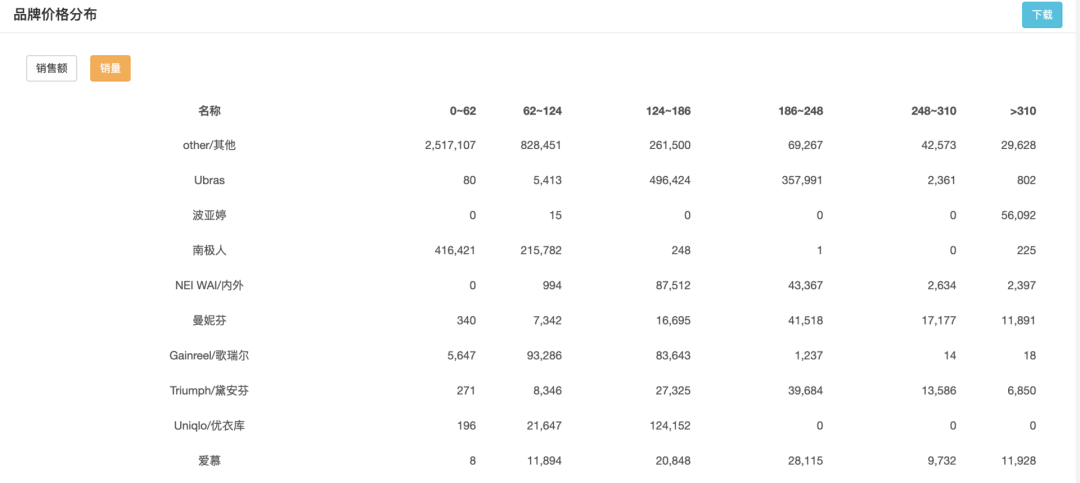Click the 南极人 brand name
Image resolution: width=1080 pixels, height=483 pixels.
click(209, 250)
